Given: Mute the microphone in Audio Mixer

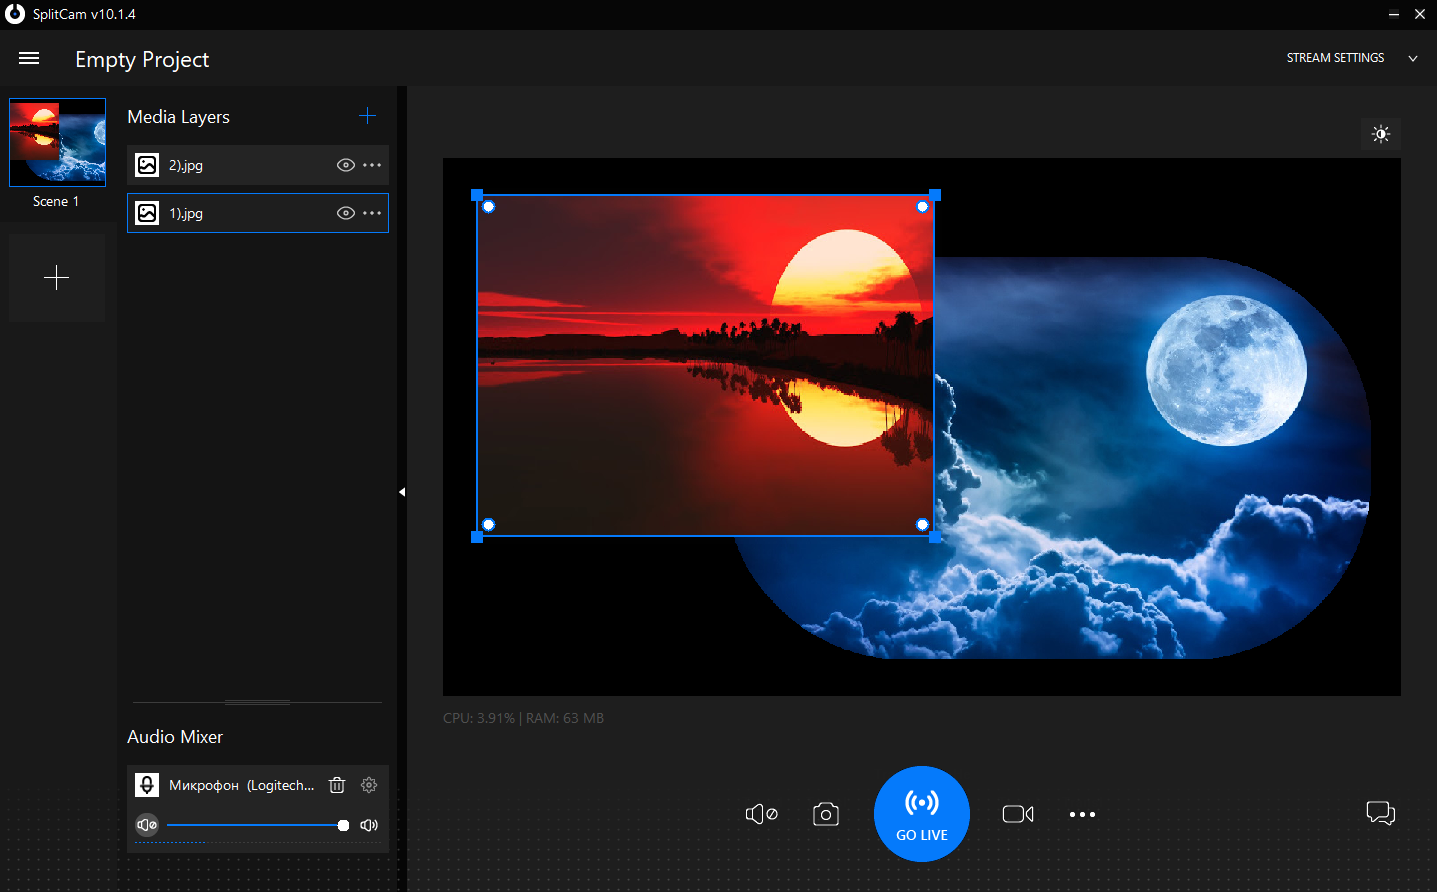Looking at the screenshot, I should click(146, 824).
